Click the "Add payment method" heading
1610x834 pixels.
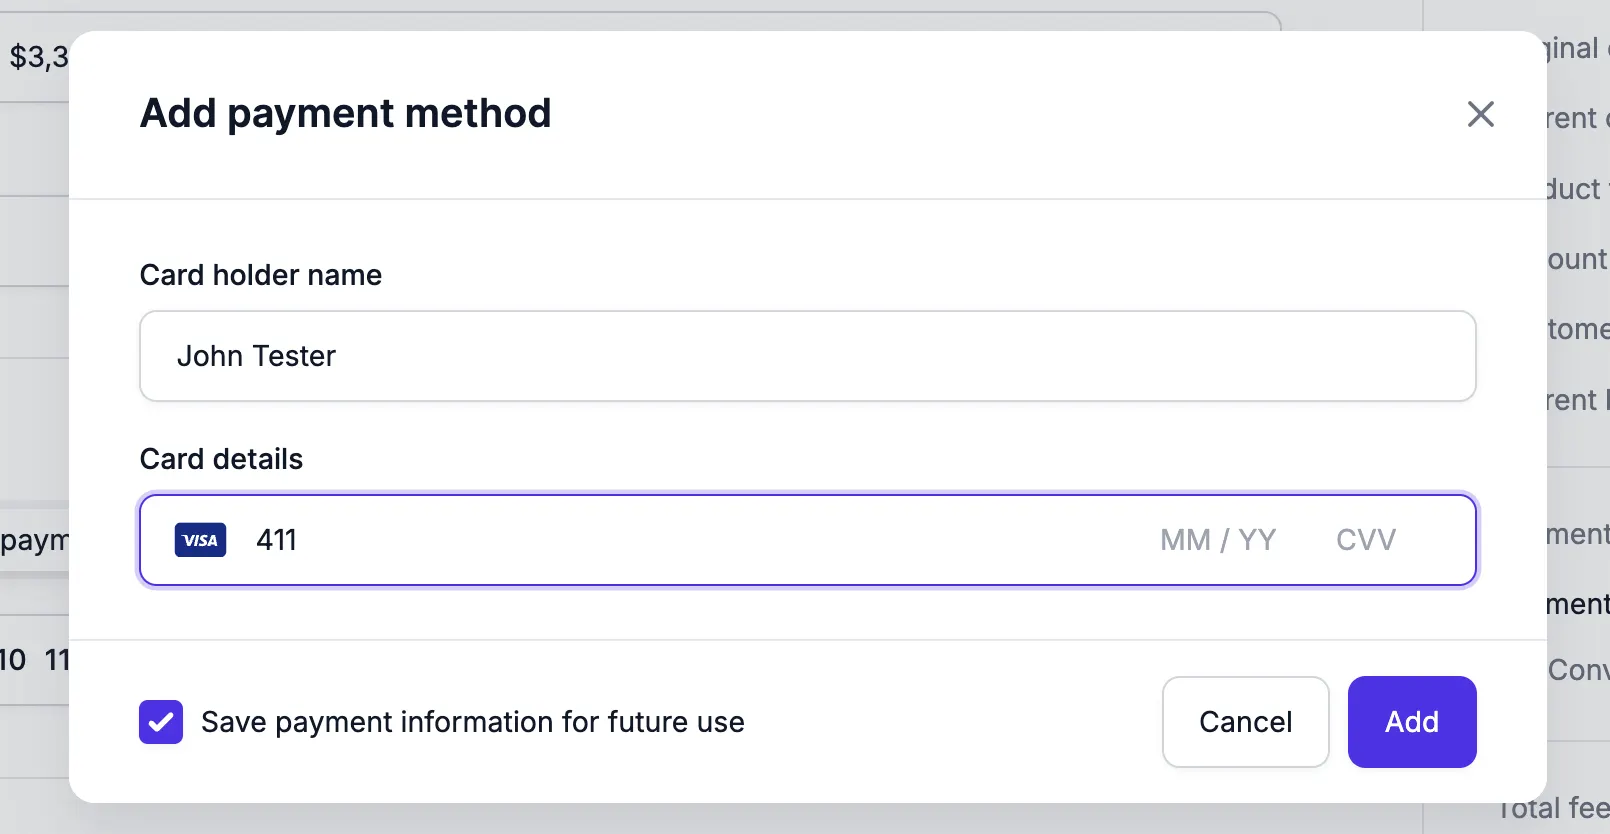(x=345, y=113)
